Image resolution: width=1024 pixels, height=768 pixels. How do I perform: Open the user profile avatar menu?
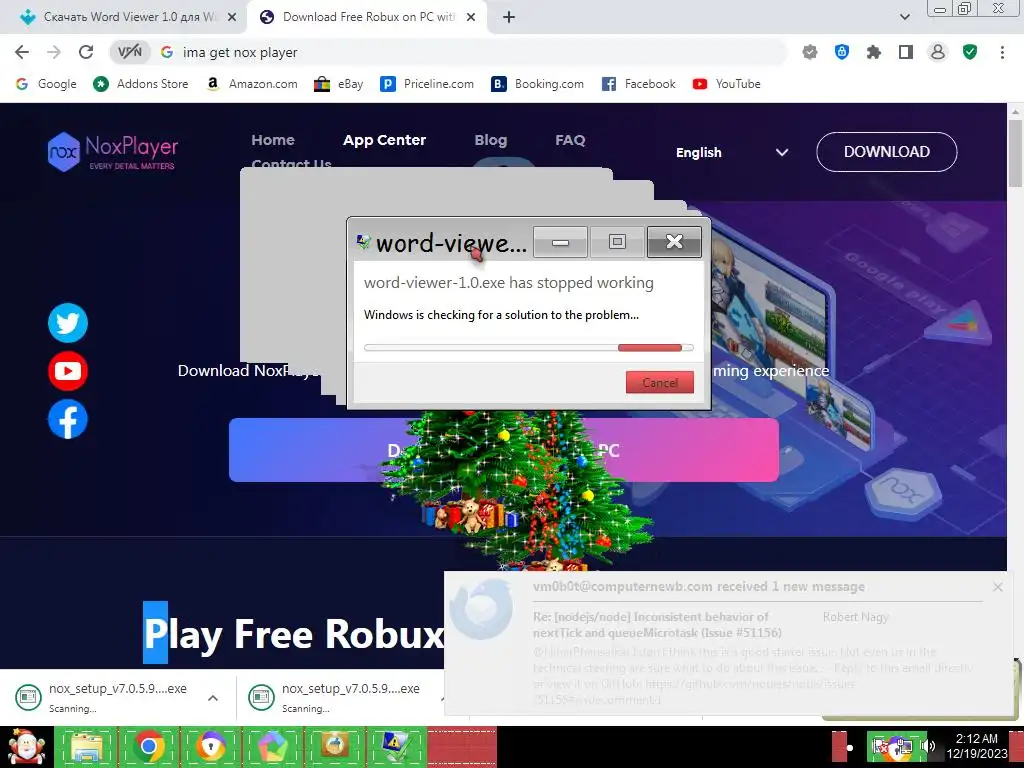coord(938,52)
